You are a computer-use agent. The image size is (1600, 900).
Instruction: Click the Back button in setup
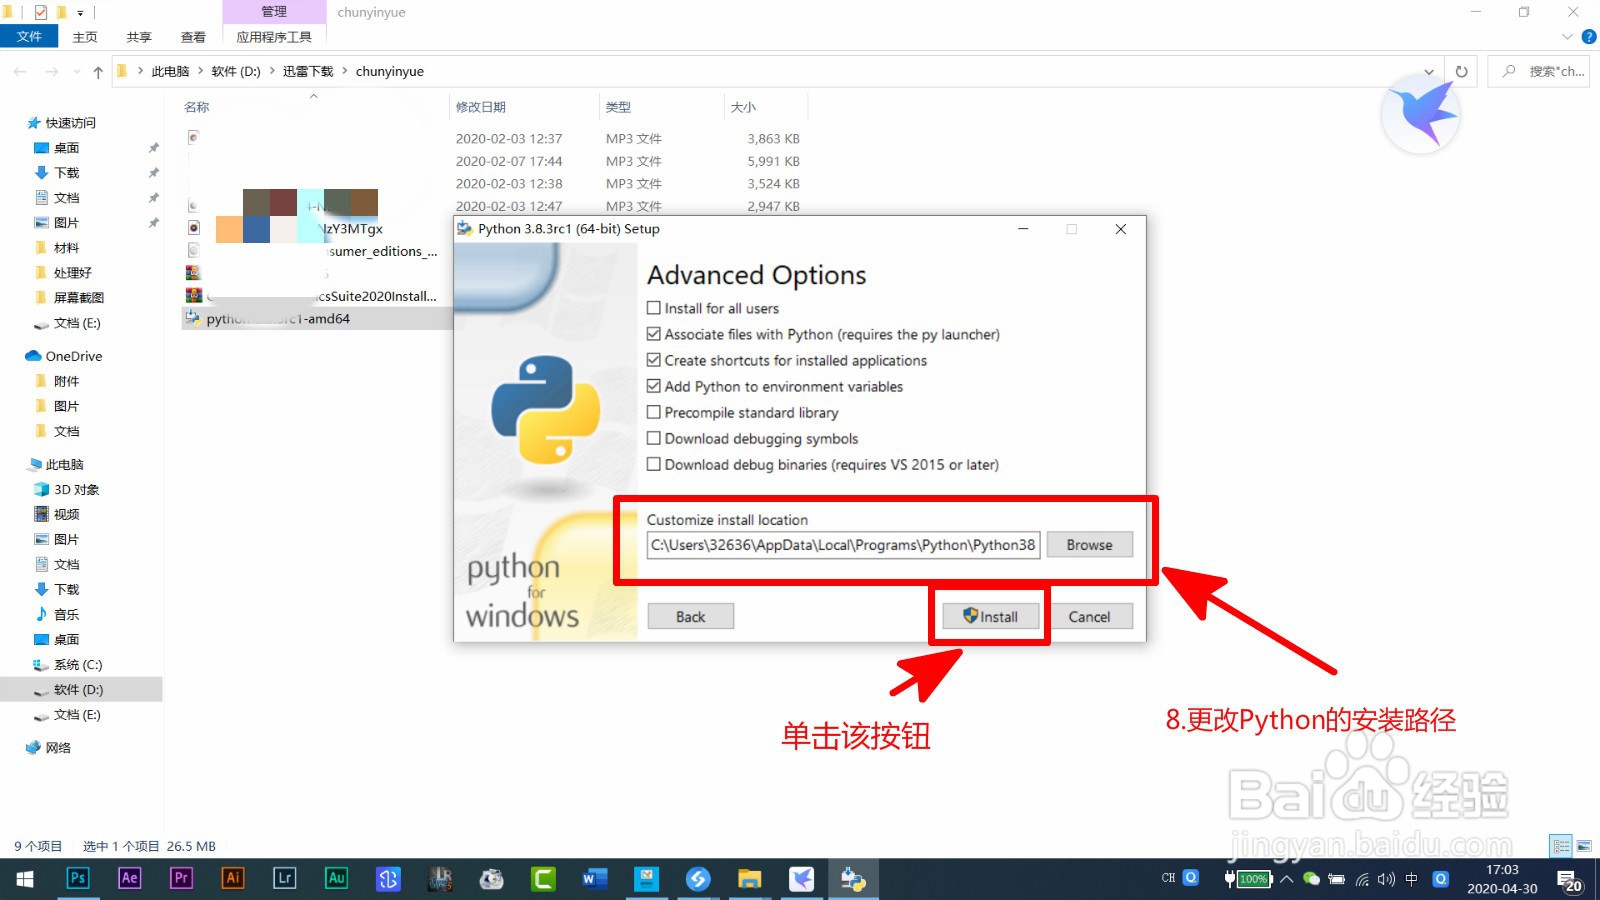pyautogui.click(x=690, y=616)
